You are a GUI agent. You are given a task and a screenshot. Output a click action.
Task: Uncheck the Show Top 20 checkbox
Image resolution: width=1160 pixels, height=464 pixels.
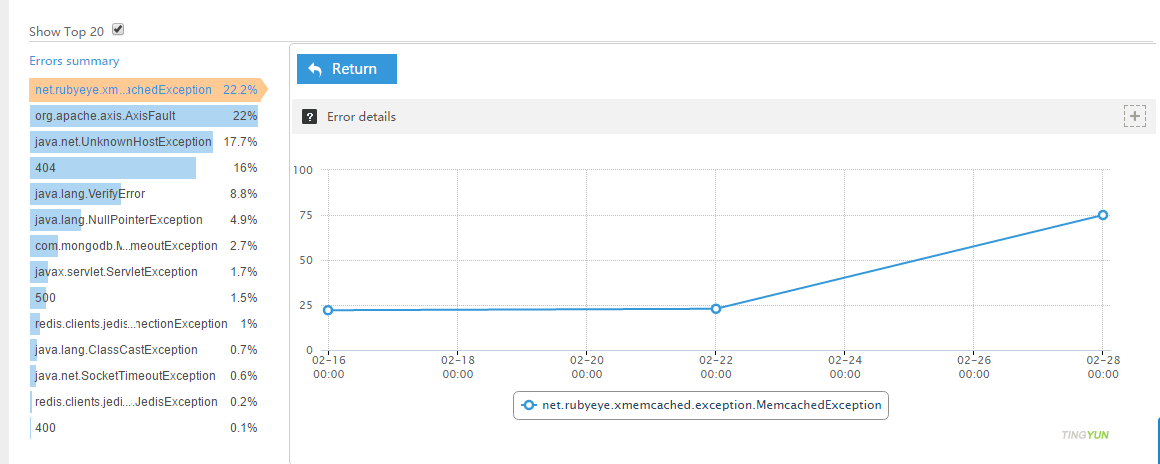pos(118,30)
